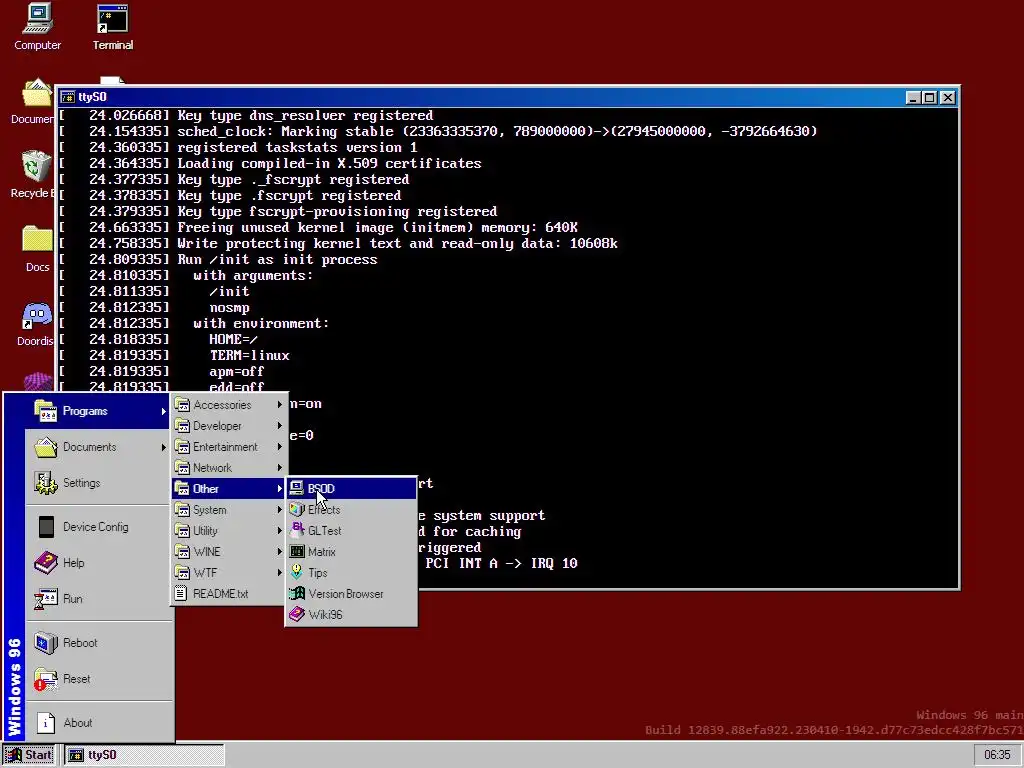The image size is (1024, 768).
Task: Close the ttyS0 window
Action: pyautogui.click(x=948, y=97)
